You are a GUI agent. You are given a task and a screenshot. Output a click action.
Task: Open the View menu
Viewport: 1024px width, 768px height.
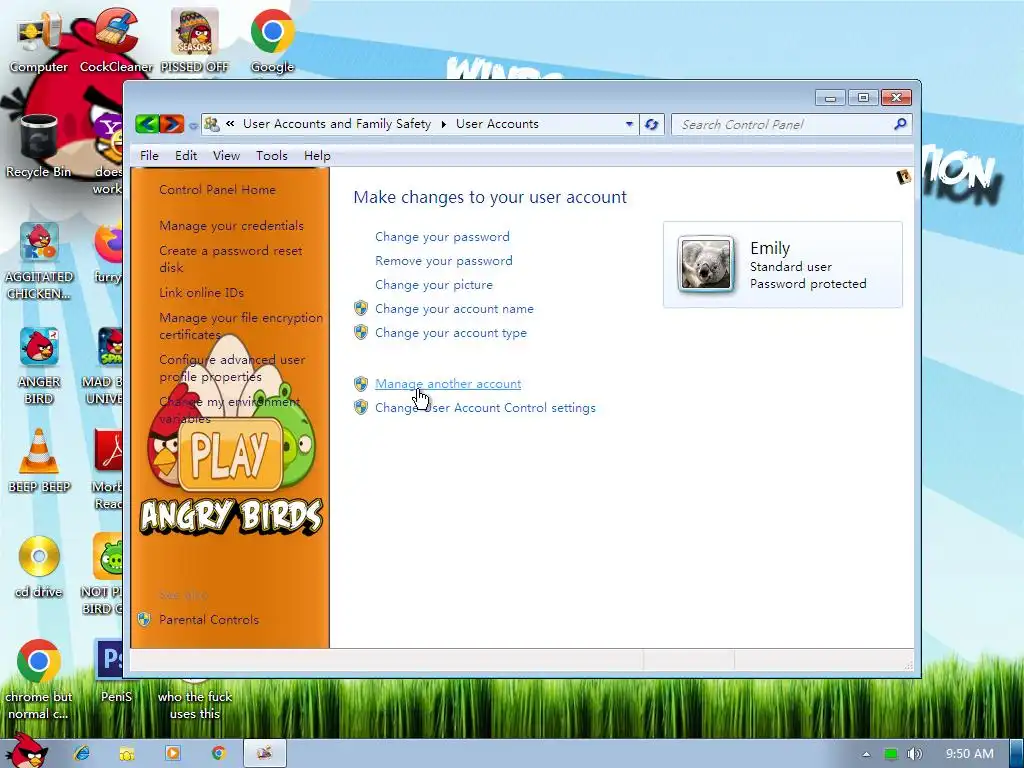(226, 155)
